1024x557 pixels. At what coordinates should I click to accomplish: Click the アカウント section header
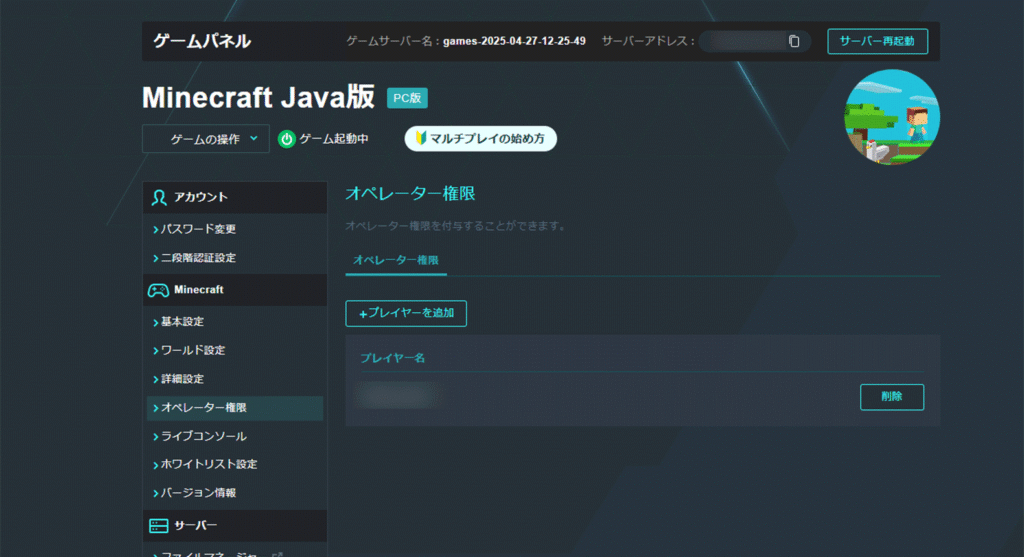tap(235, 197)
